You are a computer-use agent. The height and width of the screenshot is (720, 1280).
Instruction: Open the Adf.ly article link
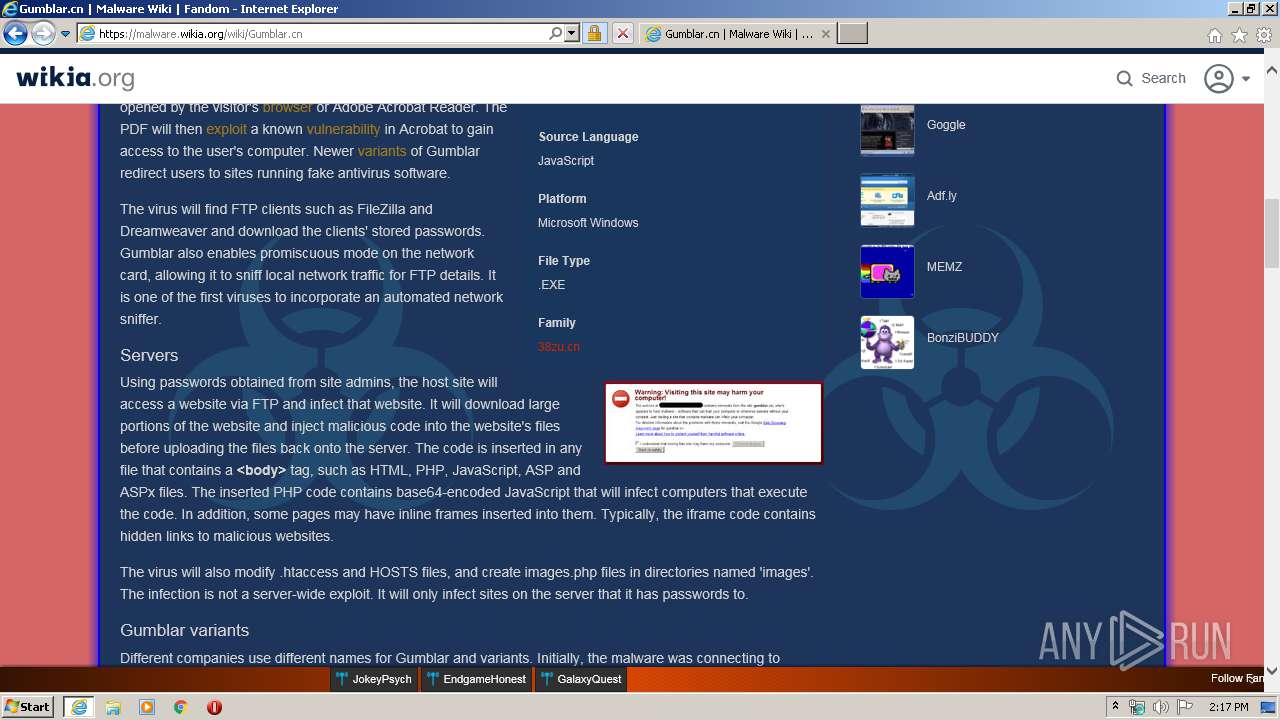[x=941, y=196]
